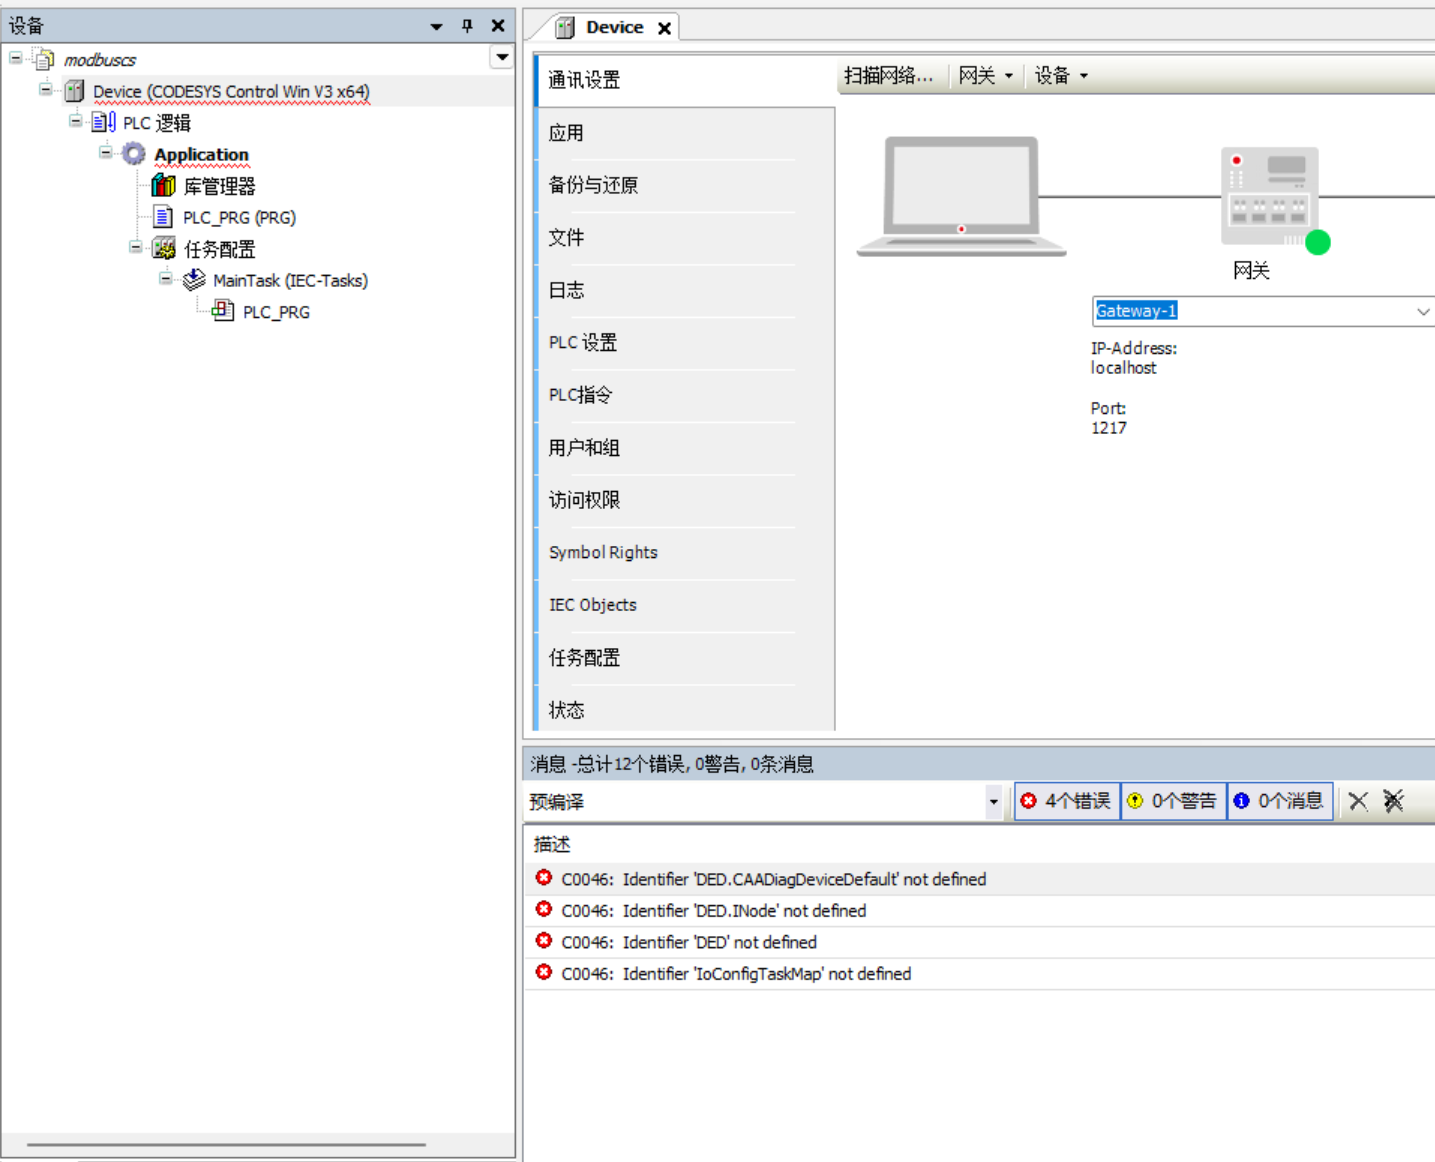1435x1162 pixels.
Task: Select the 日志 log tab
Action: (566, 290)
